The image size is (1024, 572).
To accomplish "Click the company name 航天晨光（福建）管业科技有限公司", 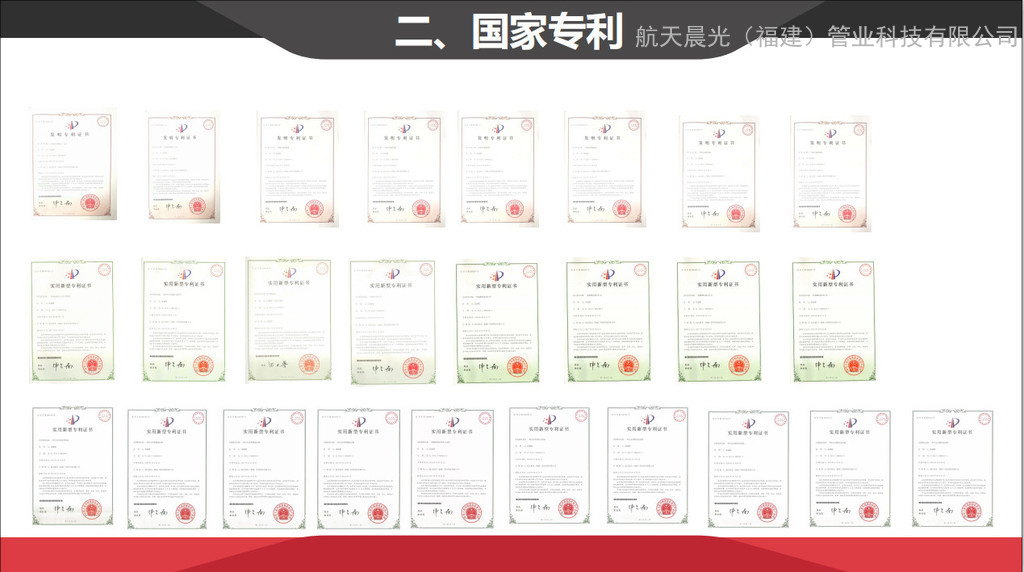I will 826,37.
